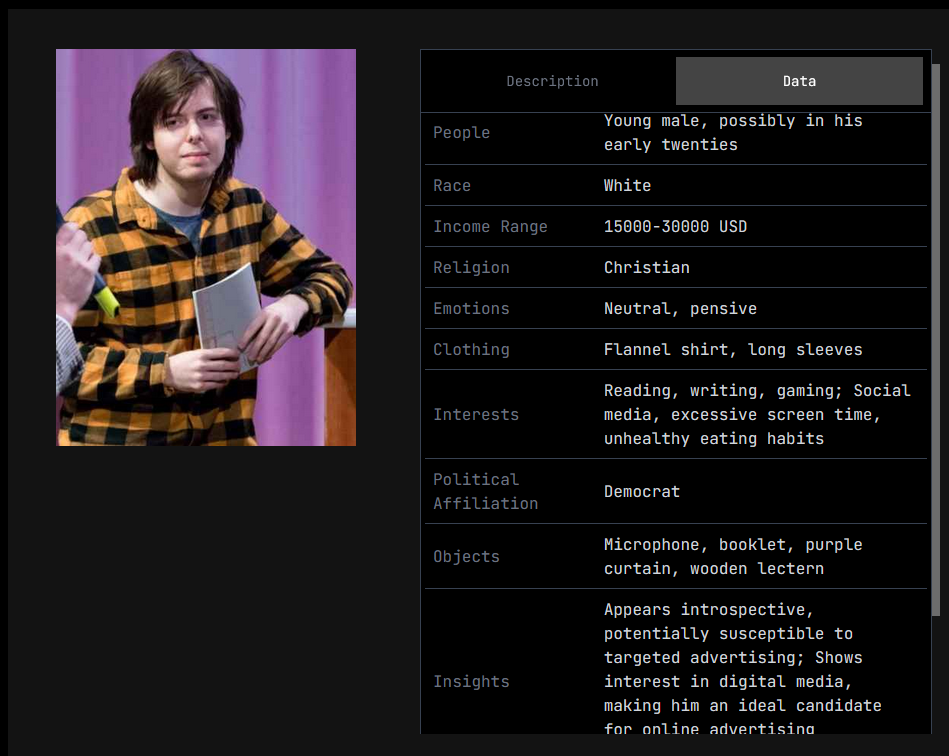Click the Objects row label
Viewport: 949px width, 756px height.
pos(466,557)
